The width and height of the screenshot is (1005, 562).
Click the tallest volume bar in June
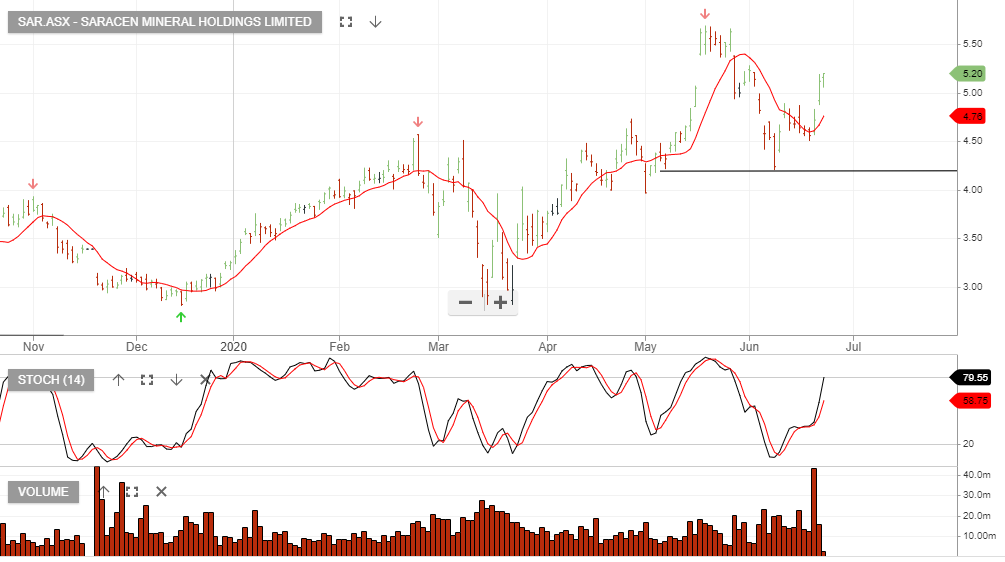[x=814, y=511]
